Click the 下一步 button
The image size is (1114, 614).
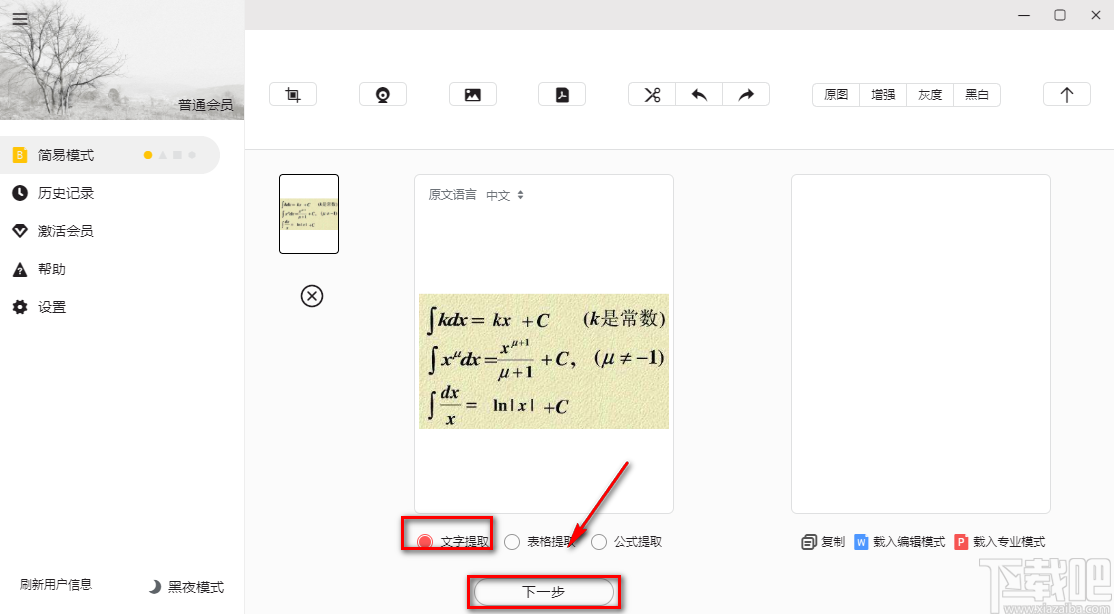click(x=544, y=592)
